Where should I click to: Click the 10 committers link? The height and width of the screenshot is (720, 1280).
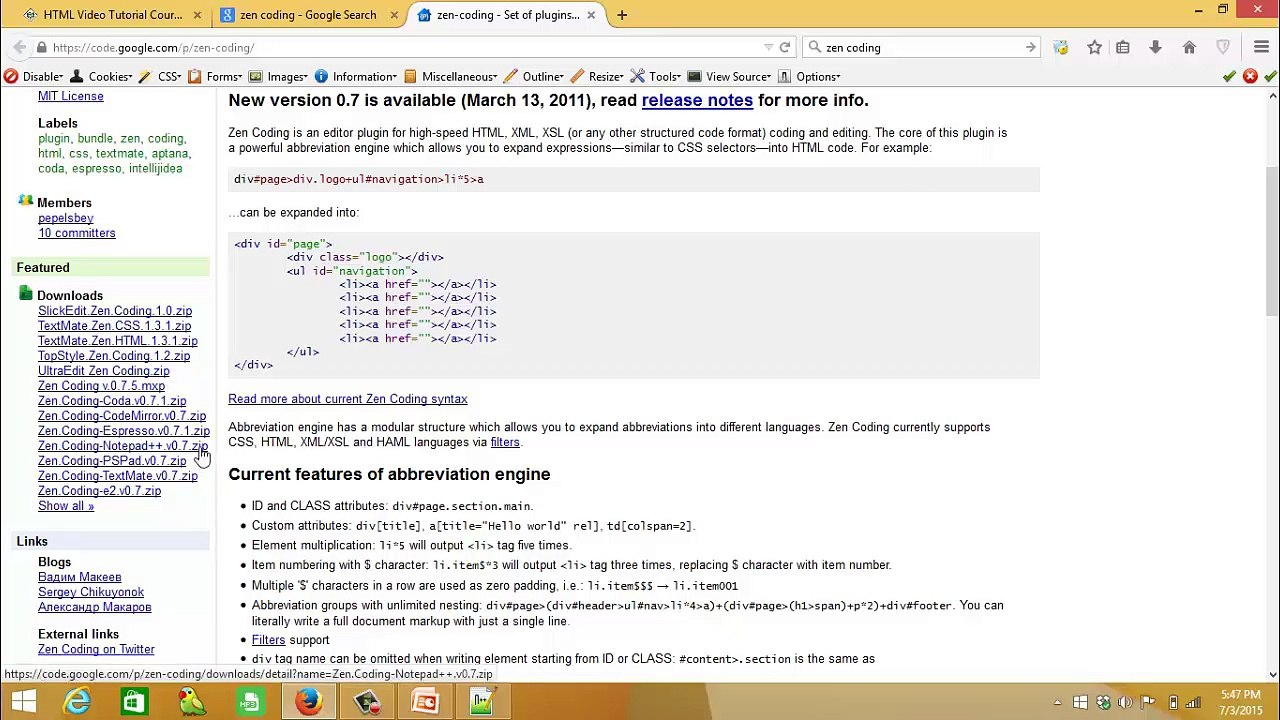tap(76, 233)
